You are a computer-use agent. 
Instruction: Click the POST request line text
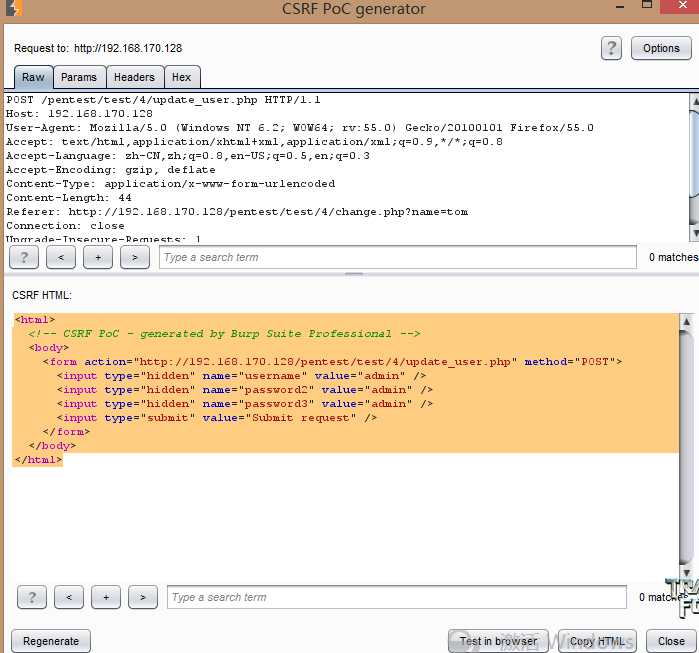coord(163,100)
